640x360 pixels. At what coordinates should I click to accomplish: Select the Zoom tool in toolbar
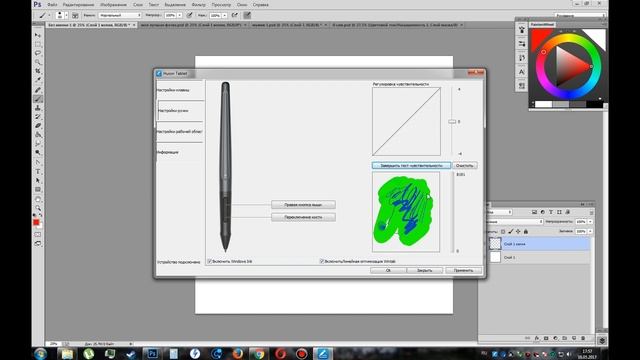click(38, 208)
